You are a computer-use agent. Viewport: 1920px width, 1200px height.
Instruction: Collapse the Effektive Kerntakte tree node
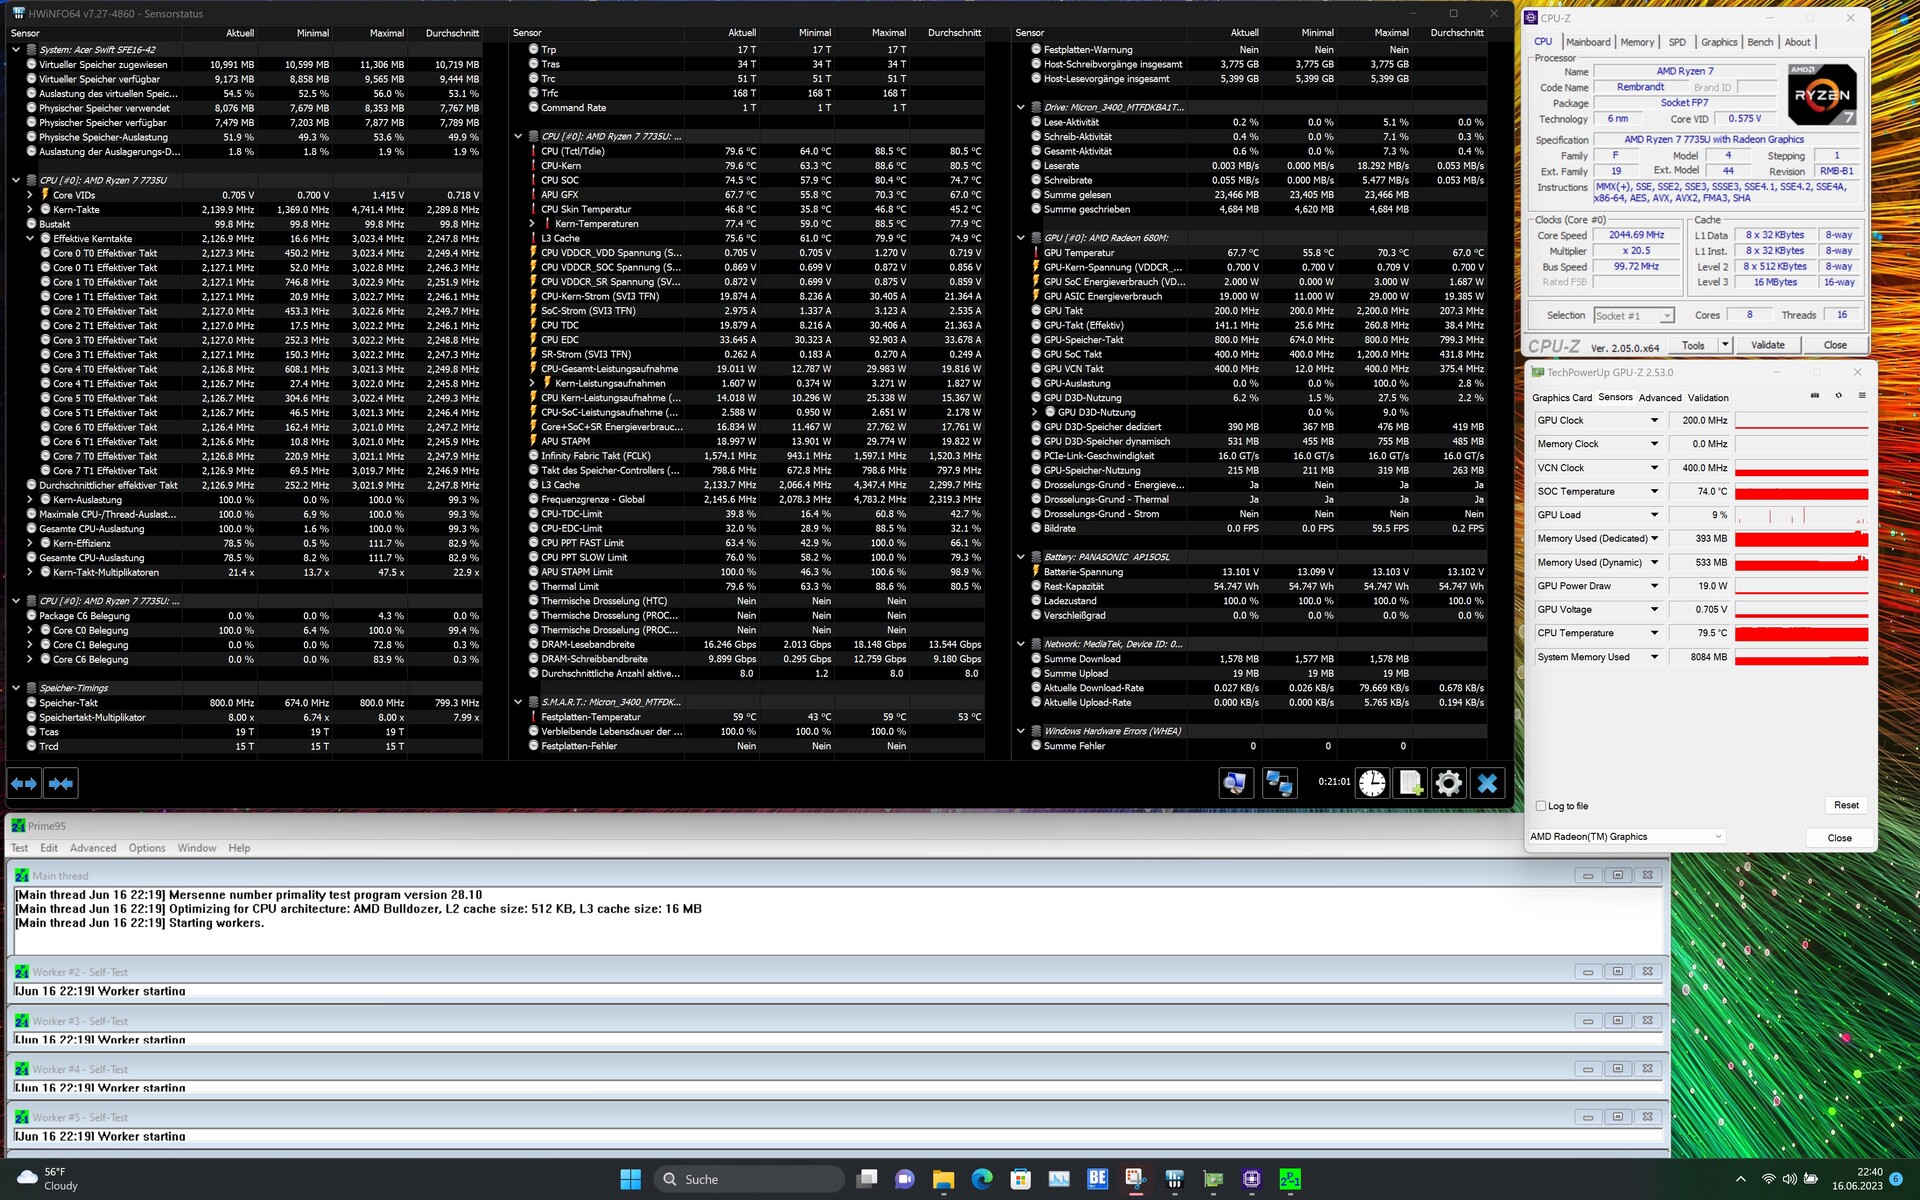31,239
